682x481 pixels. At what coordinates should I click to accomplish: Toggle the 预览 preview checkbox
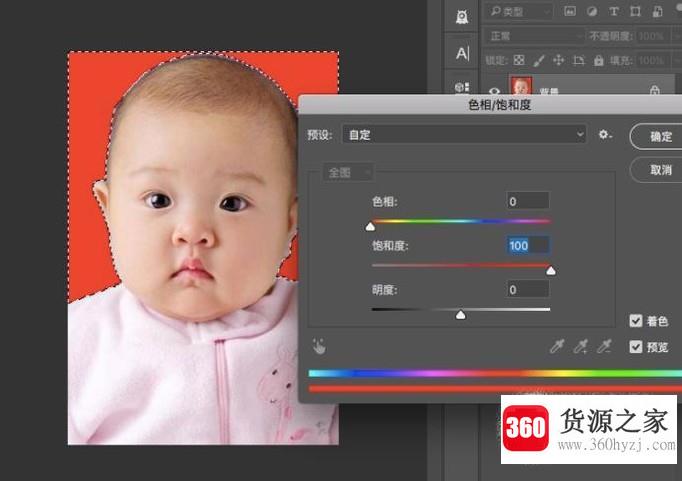pos(636,347)
